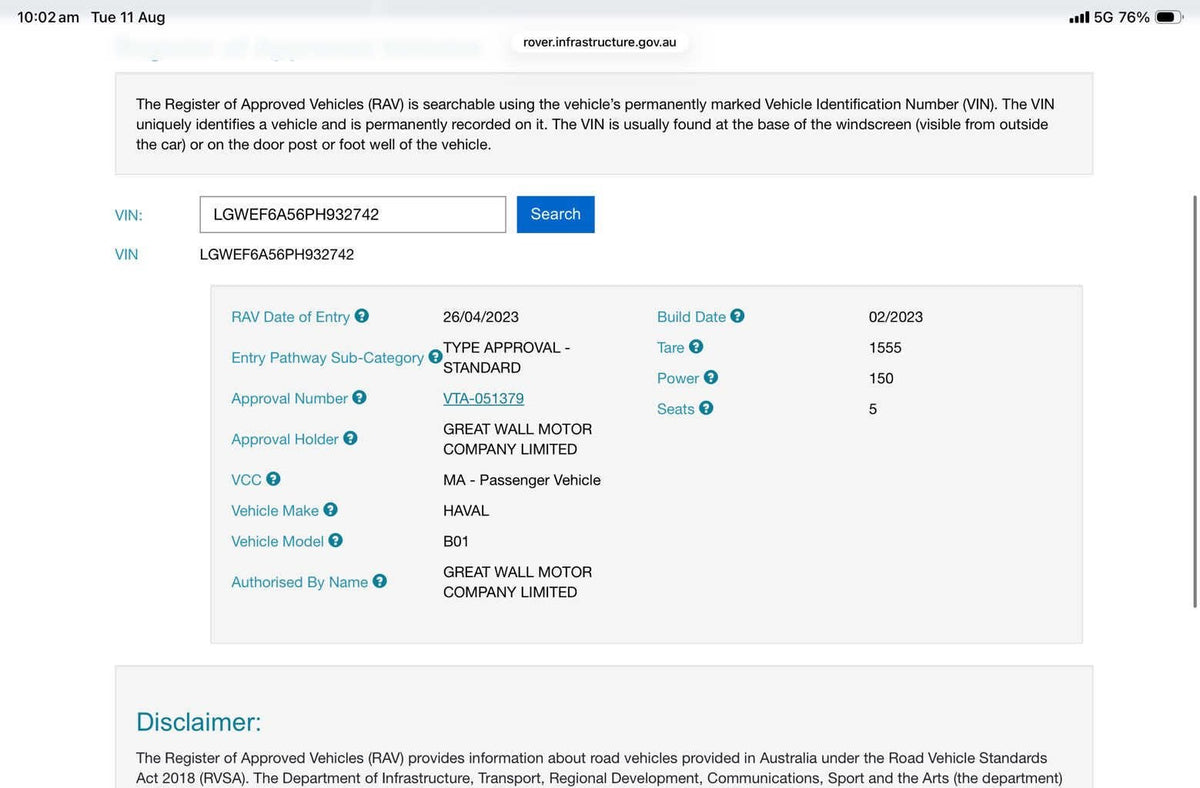Select the Approval Holder company name value
The image size is (1200, 788).
(x=518, y=439)
